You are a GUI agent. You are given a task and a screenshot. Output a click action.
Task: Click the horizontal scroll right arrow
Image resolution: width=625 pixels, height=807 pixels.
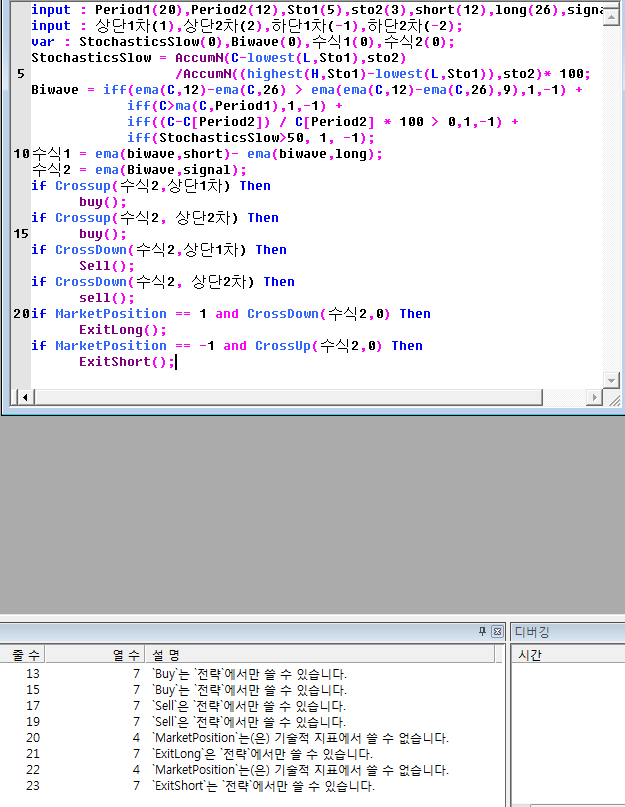[595, 397]
